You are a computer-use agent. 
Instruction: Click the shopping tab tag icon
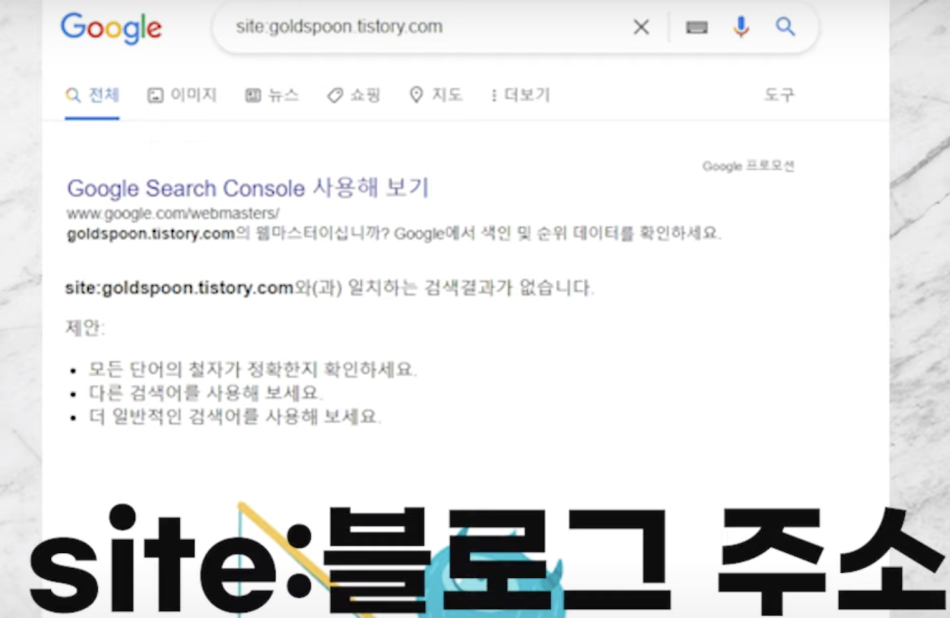click(x=335, y=95)
